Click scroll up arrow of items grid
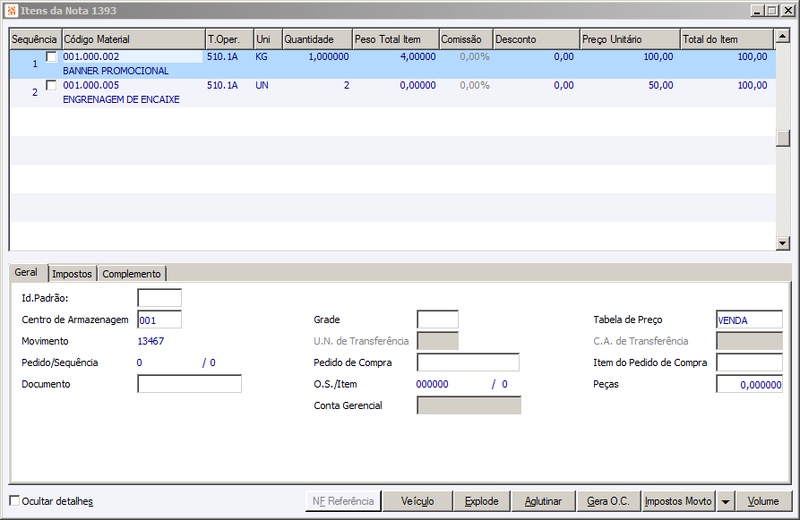The image size is (800, 520). pyautogui.click(x=782, y=36)
